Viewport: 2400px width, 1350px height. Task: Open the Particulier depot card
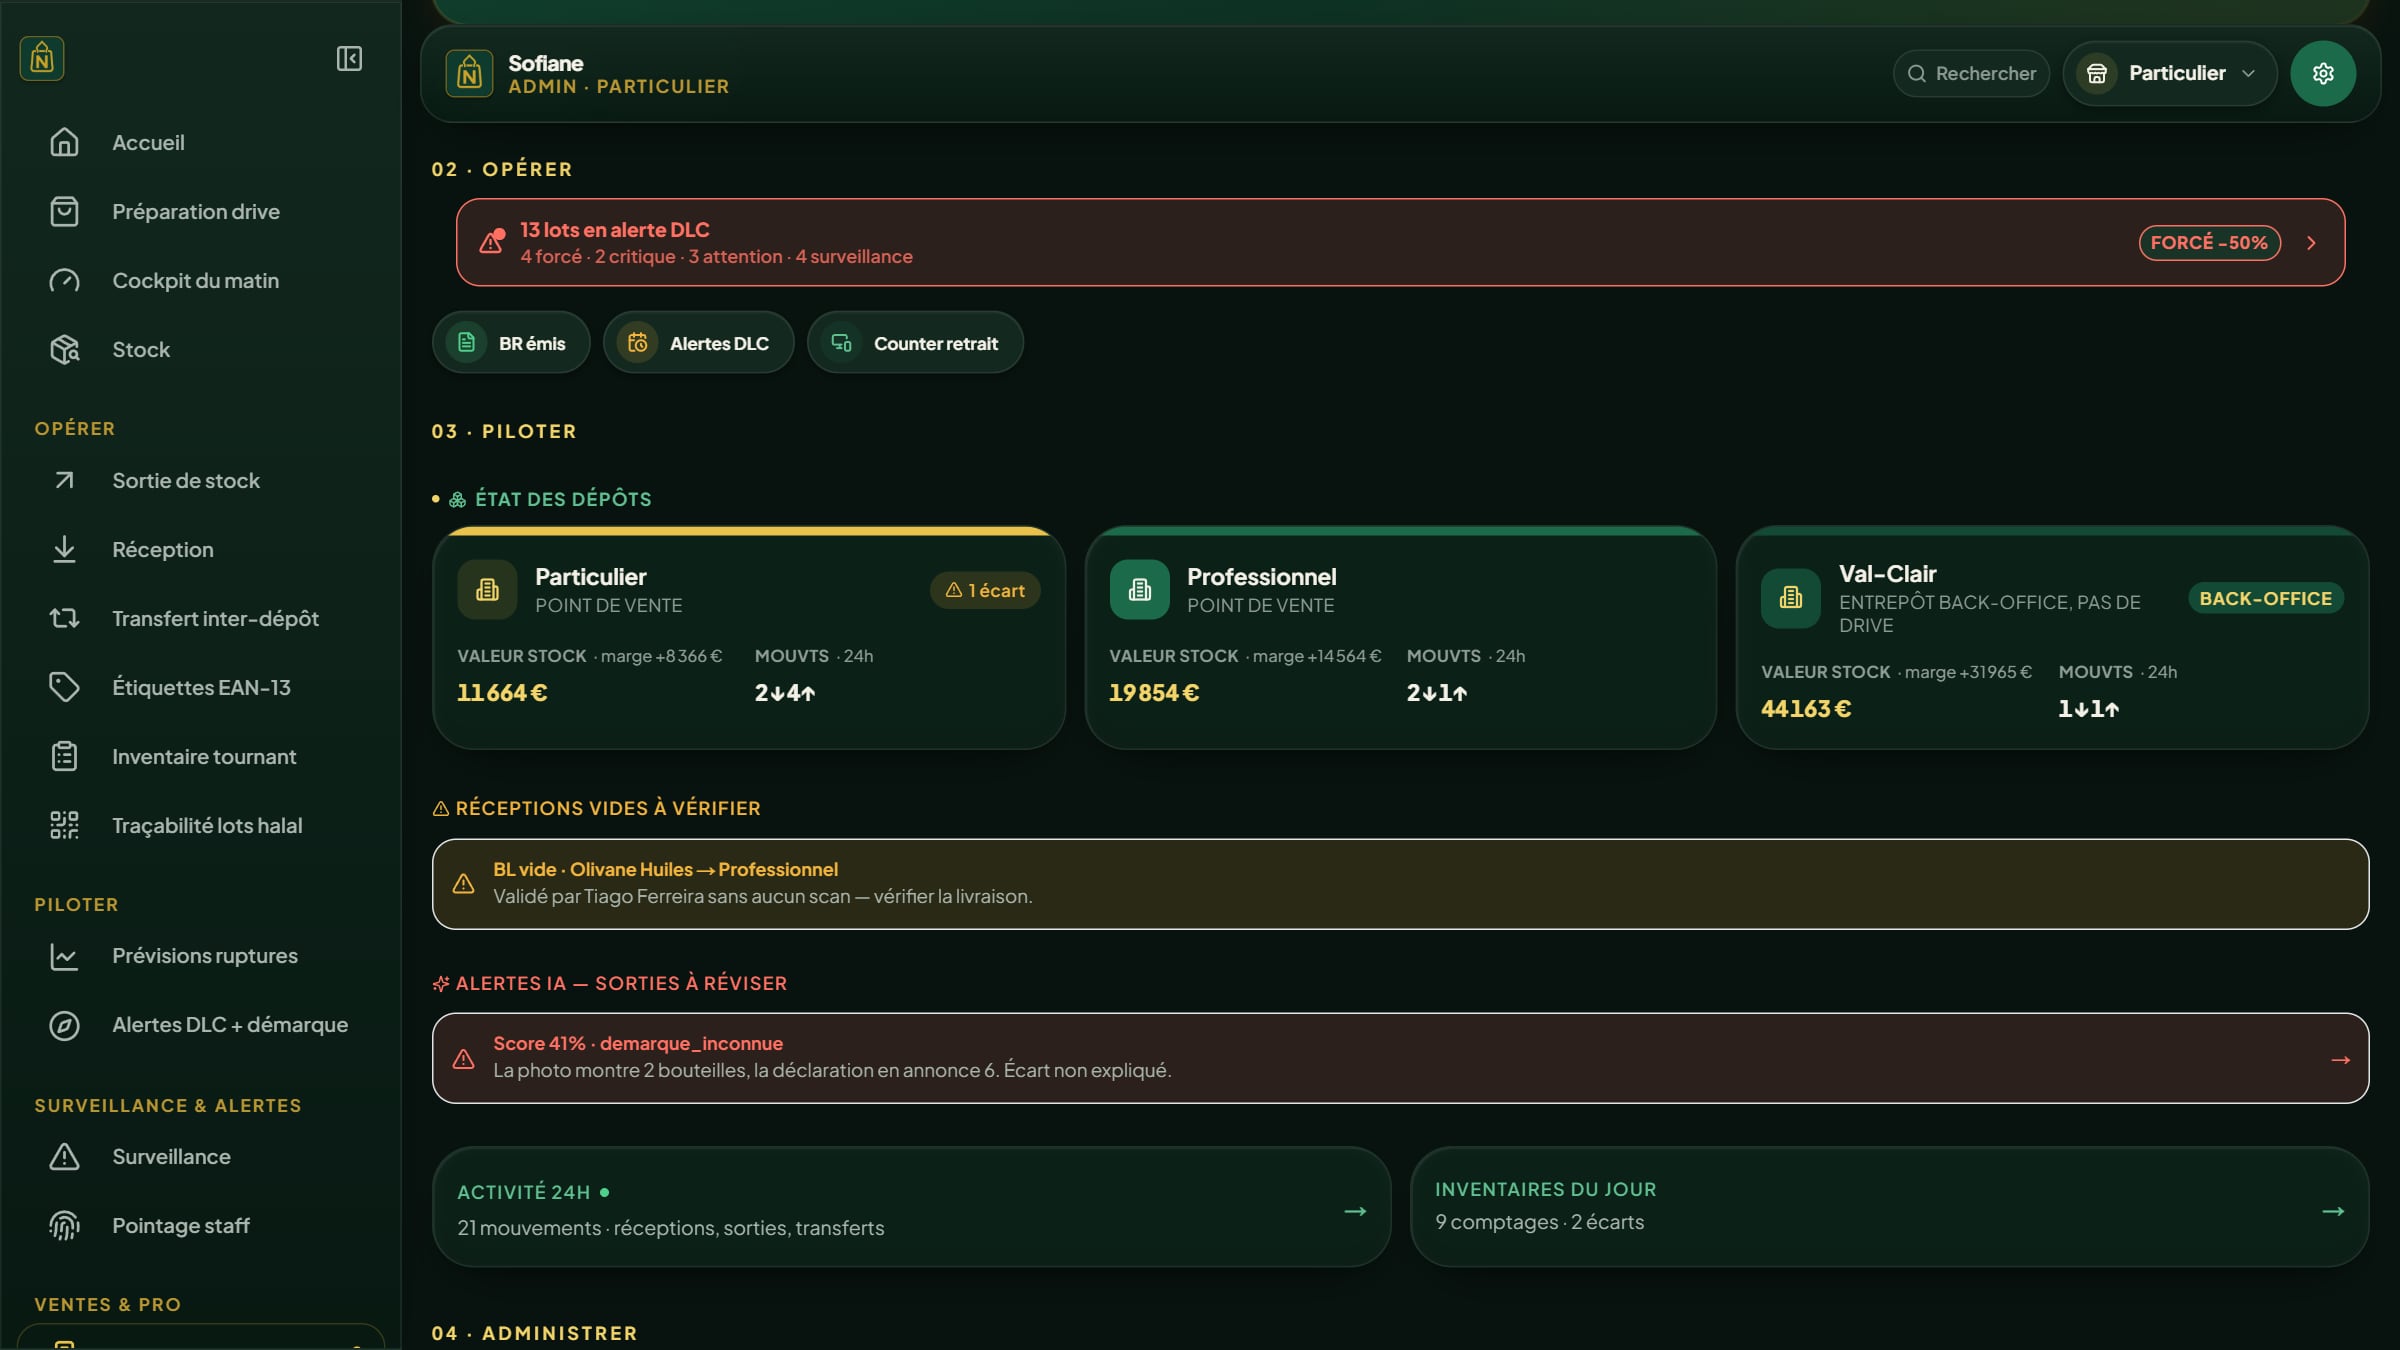coord(749,637)
